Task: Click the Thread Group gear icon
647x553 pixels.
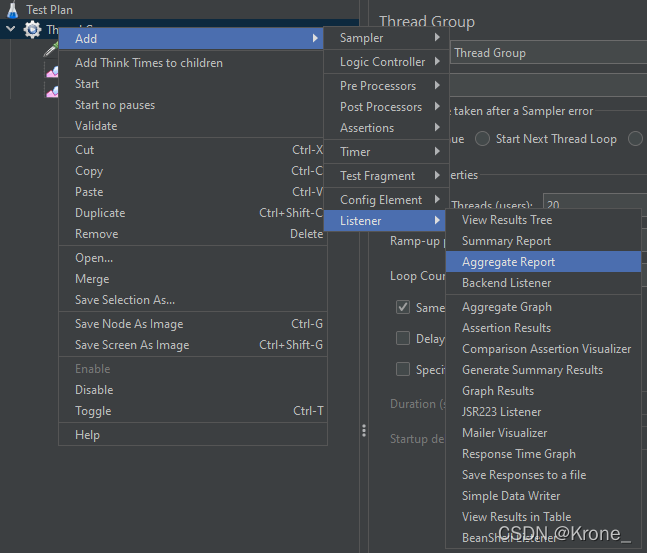Action: tap(32, 30)
